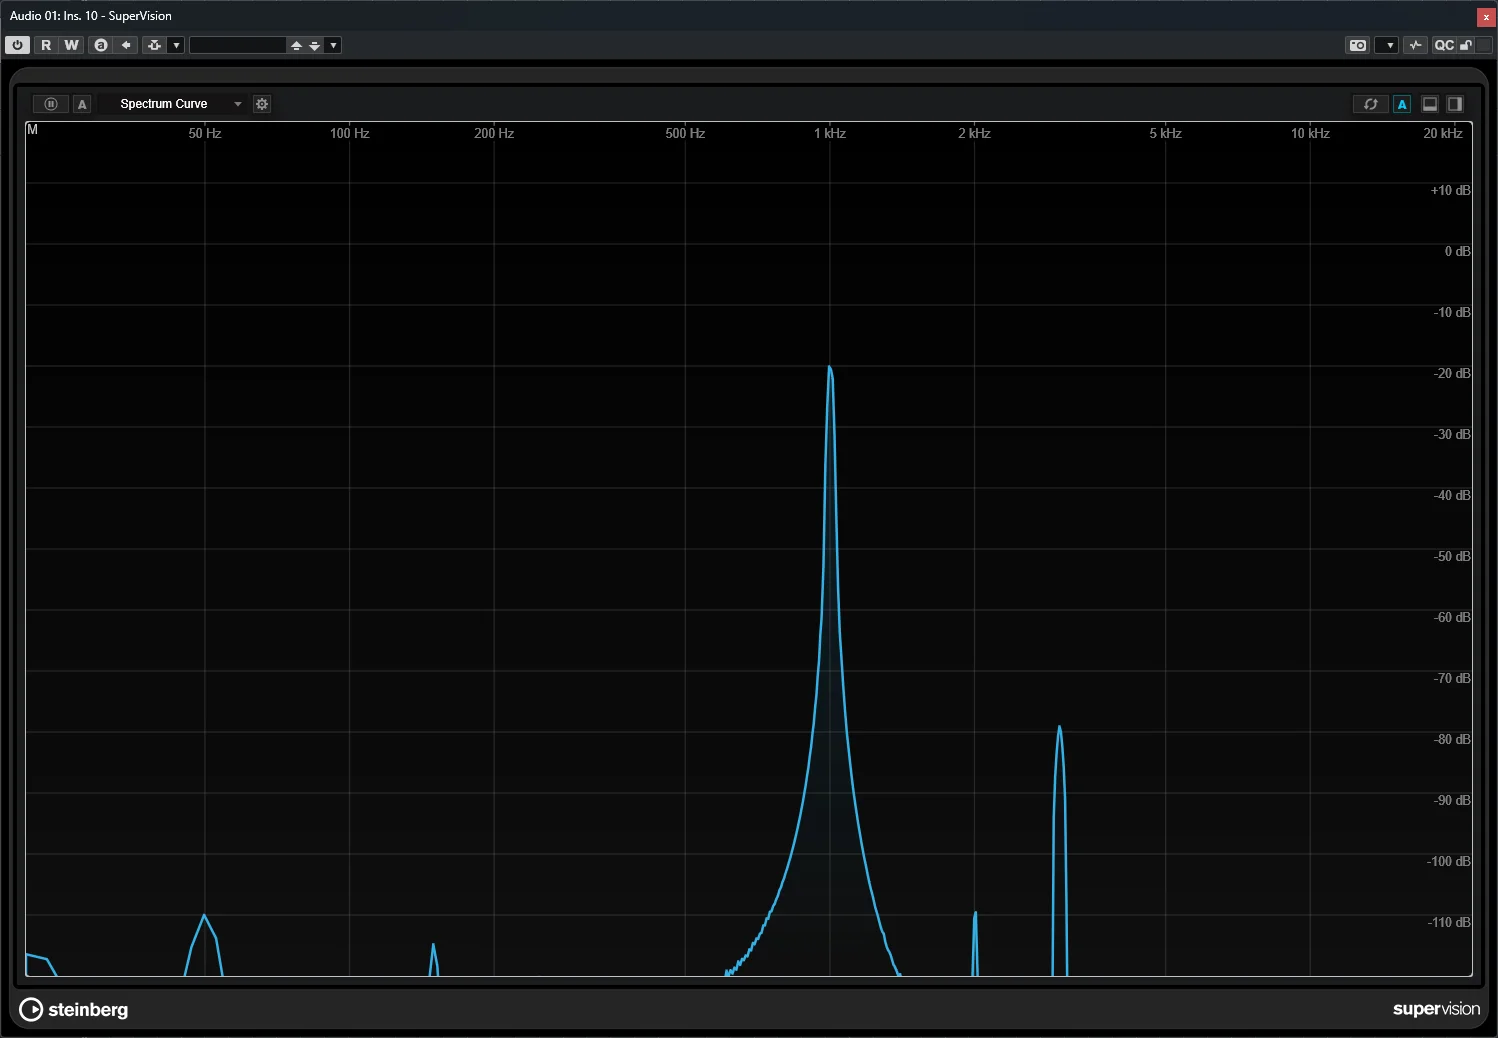The image size is (1498, 1038).
Task: Click the camera snapshot icon
Action: point(1357,45)
